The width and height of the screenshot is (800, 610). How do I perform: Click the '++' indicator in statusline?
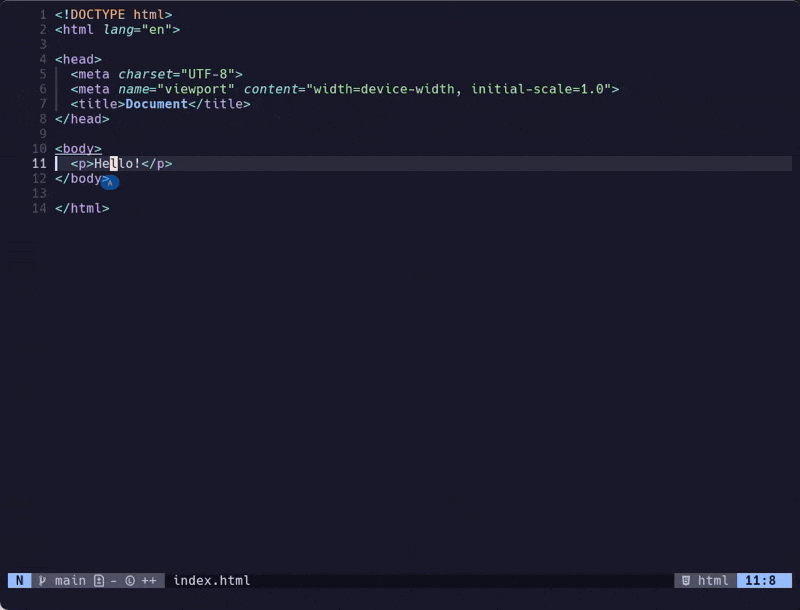[x=149, y=580]
